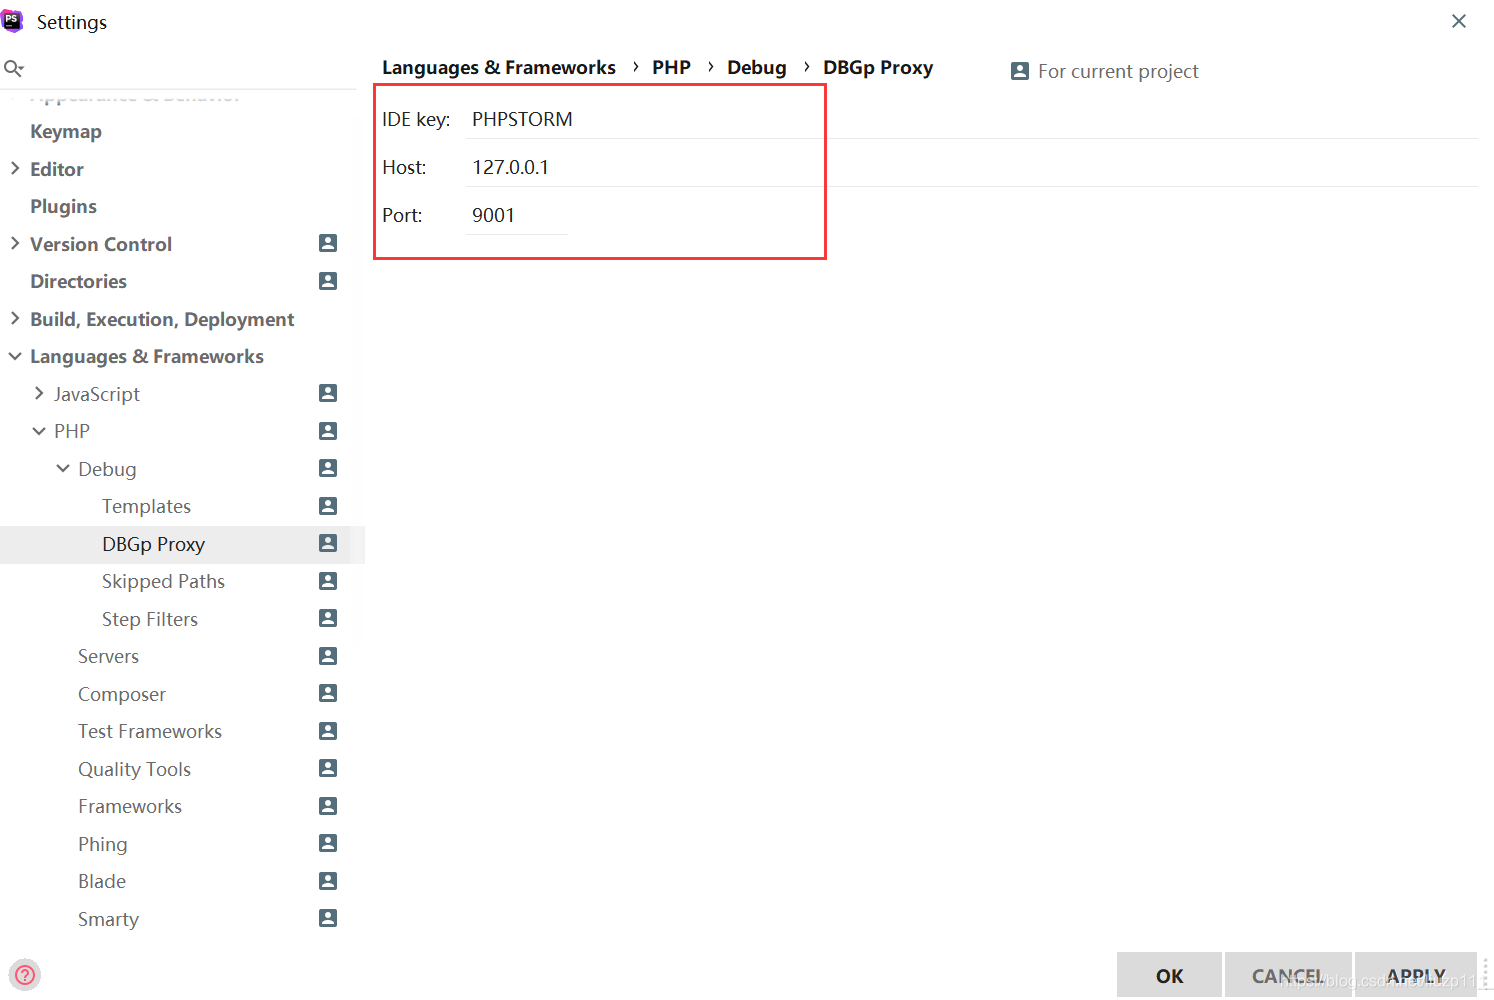Click project icon beside Templates

point(328,506)
